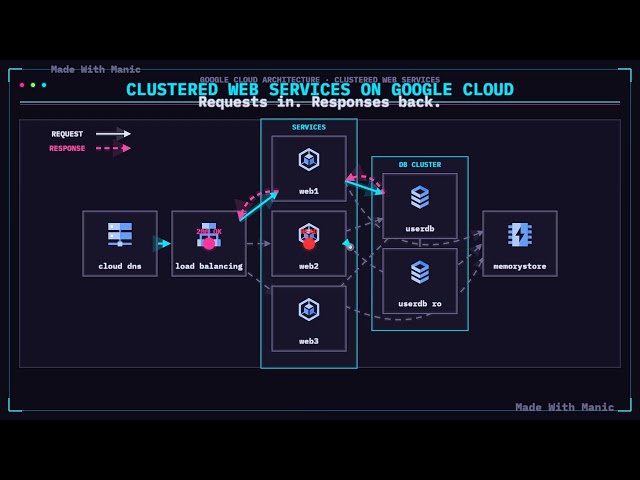Click the RESPONSE legend label
Screen dimensions: 640x480
[67, 149]
